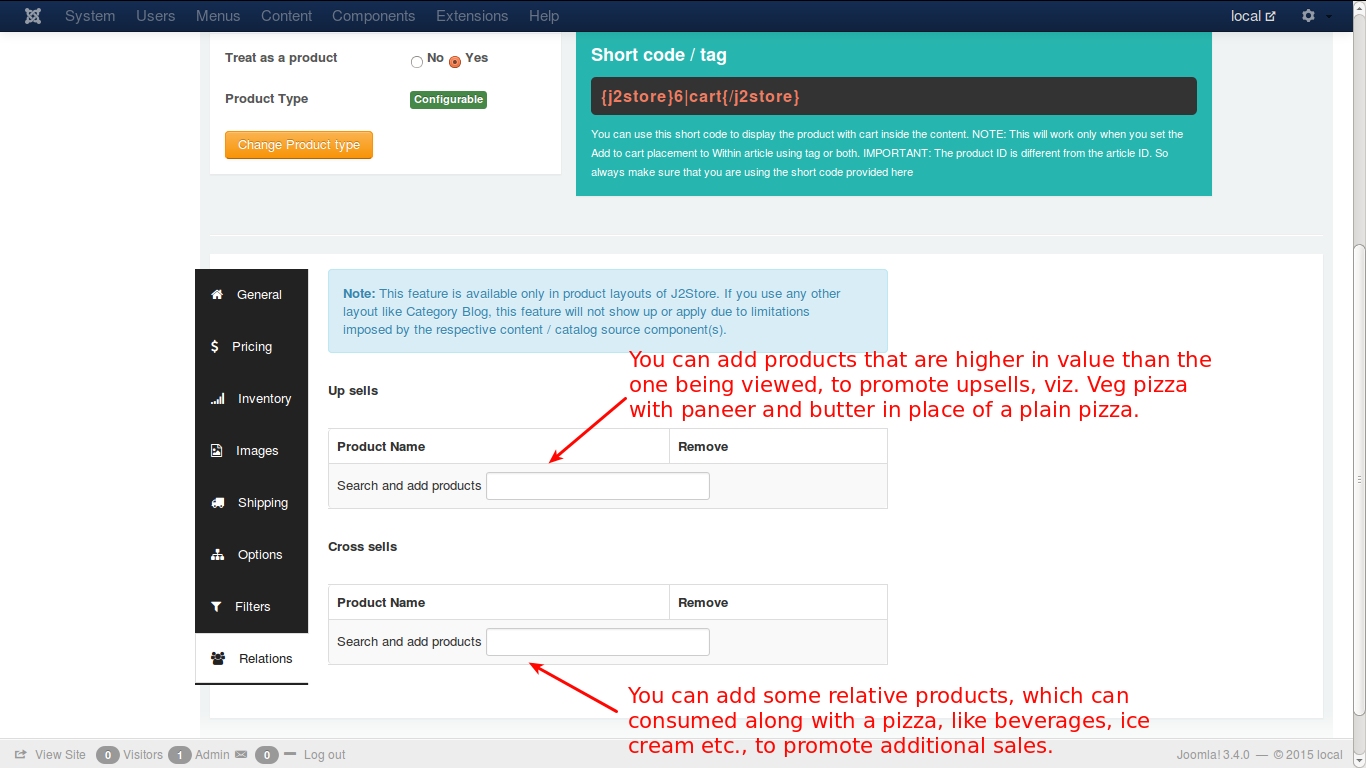Open the Content menu
The image size is (1366, 768).
click(287, 16)
